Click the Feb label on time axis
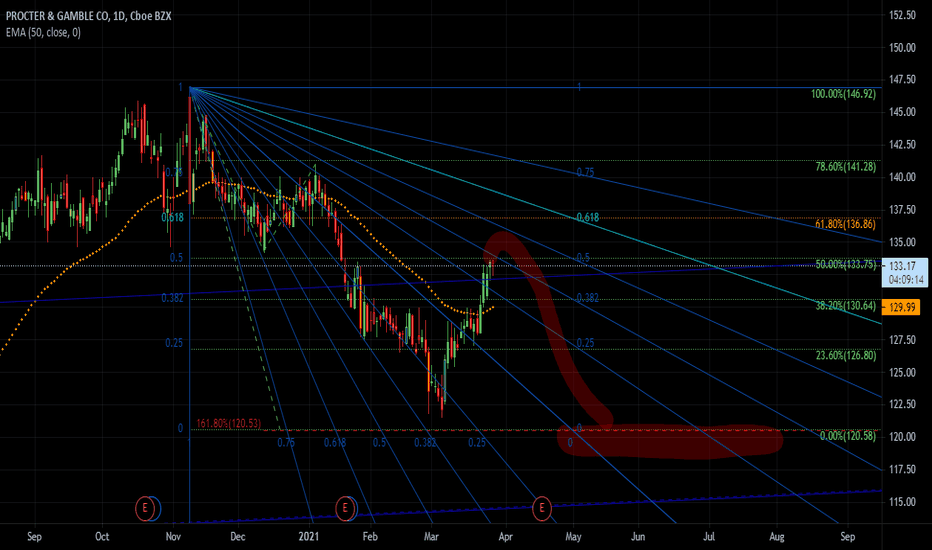Viewport: 932px width, 550px height. coord(370,536)
